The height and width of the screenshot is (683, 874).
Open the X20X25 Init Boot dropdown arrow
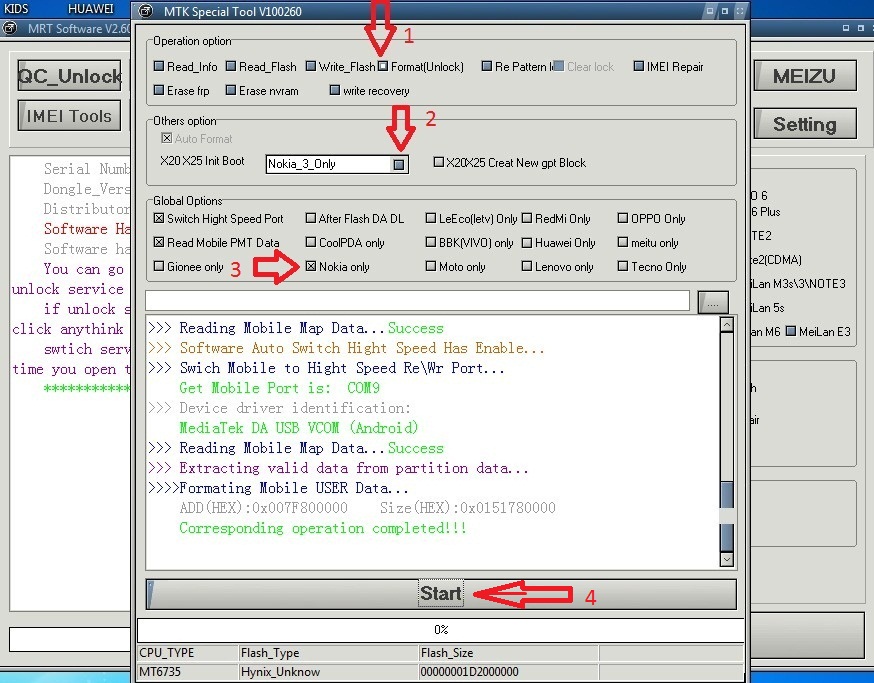(x=399, y=164)
